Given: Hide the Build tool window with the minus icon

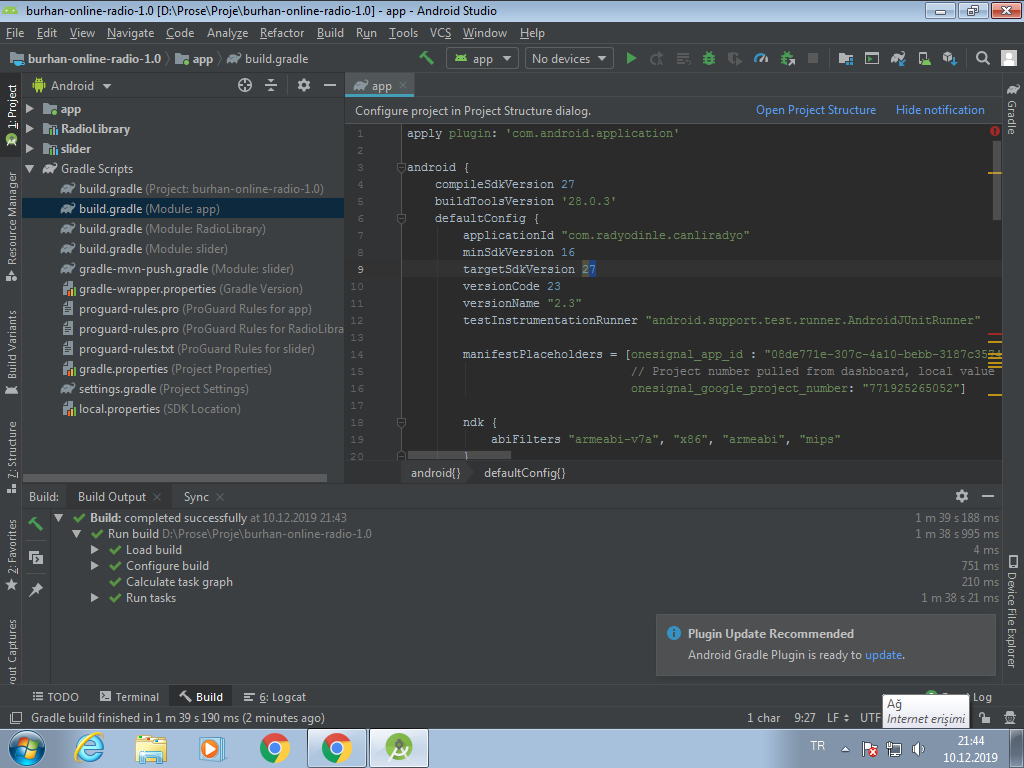Looking at the screenshot, I should (987, 496).
